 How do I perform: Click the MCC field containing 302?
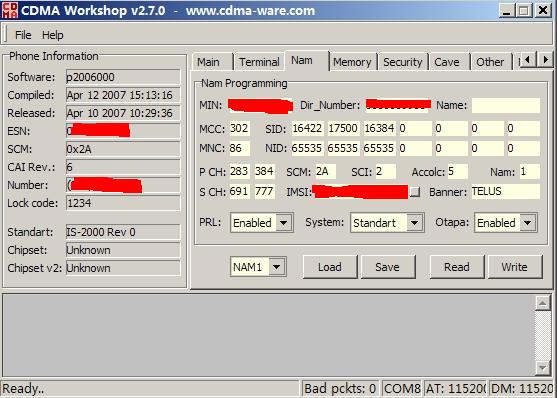239,128
